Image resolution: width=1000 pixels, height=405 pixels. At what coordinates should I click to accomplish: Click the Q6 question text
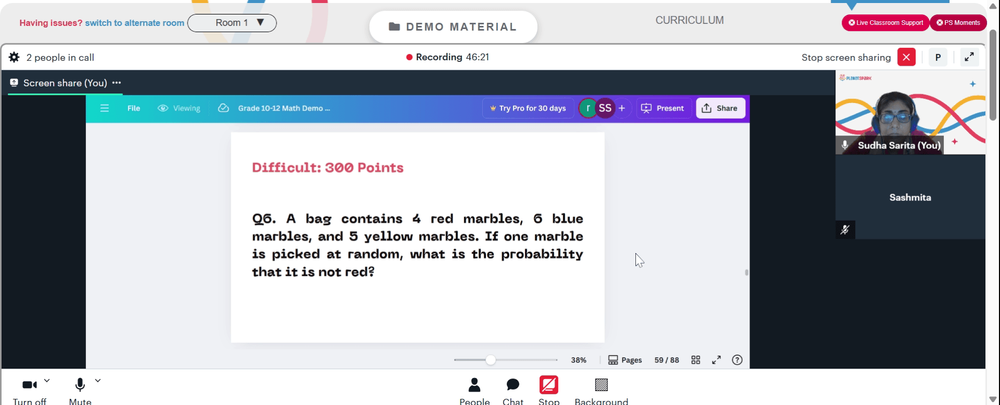(418, 246)
